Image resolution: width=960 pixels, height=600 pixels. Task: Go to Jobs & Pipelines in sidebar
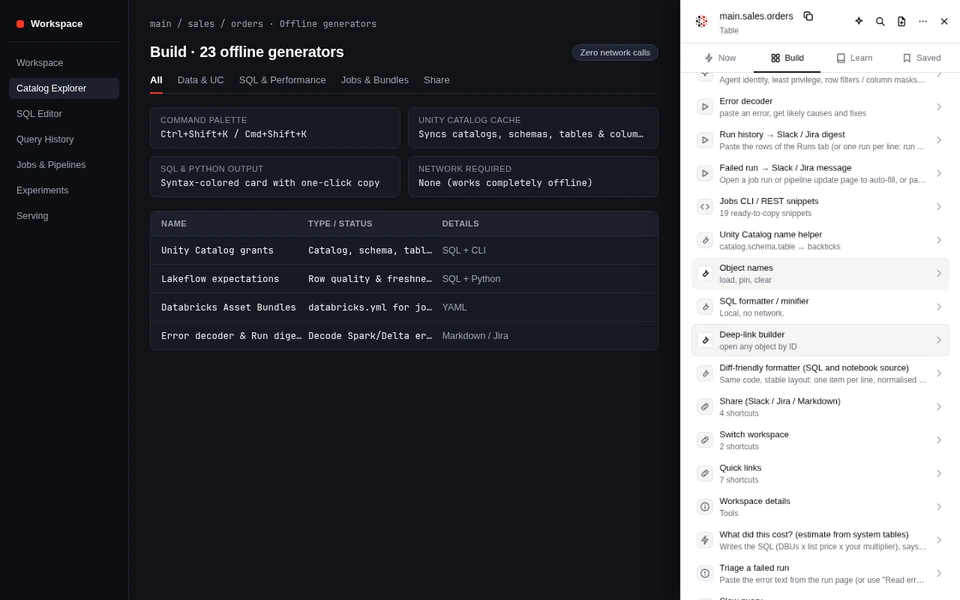pos(64,165)
